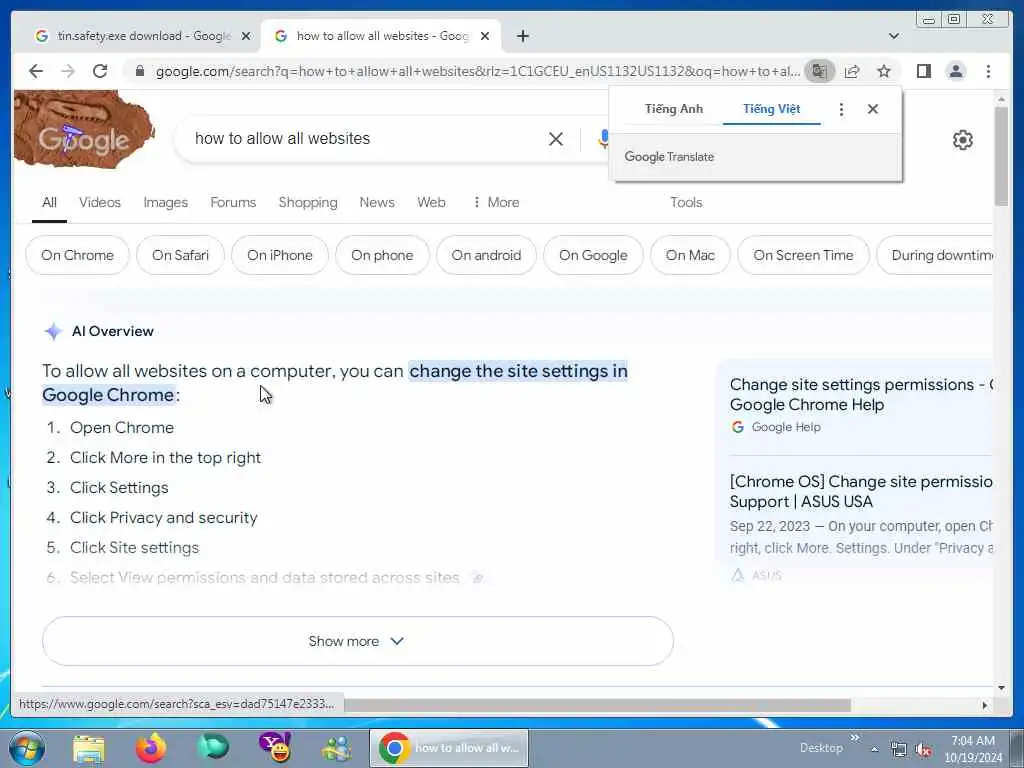Open Windows Explorer from the taskbar
1024x768 pixels.
pyautogui.click(x=89, y=748)
